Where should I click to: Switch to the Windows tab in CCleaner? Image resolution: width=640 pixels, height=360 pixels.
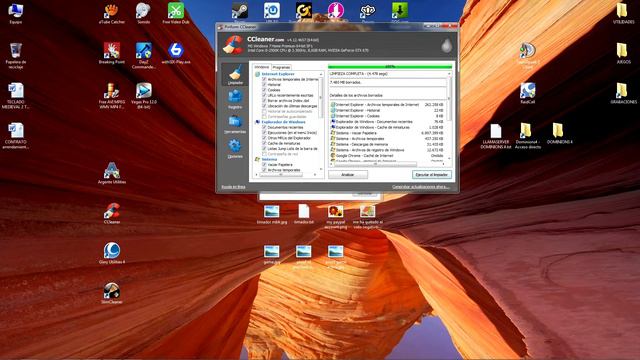point(262,67)
